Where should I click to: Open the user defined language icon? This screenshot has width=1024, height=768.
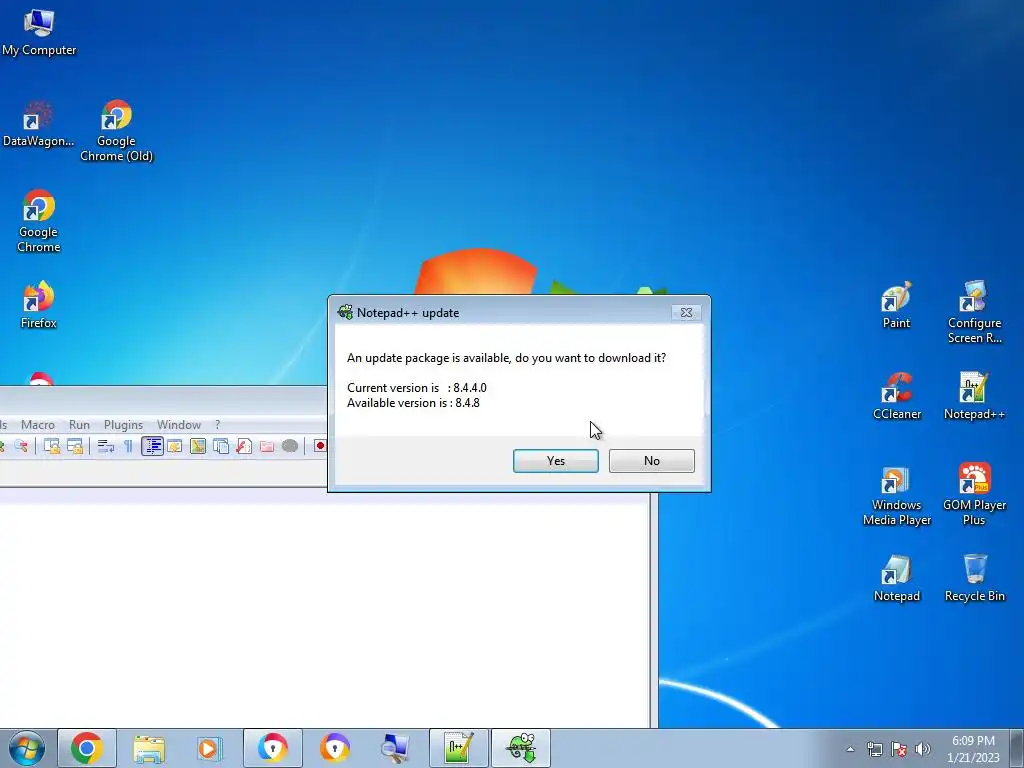coord(175,446)
